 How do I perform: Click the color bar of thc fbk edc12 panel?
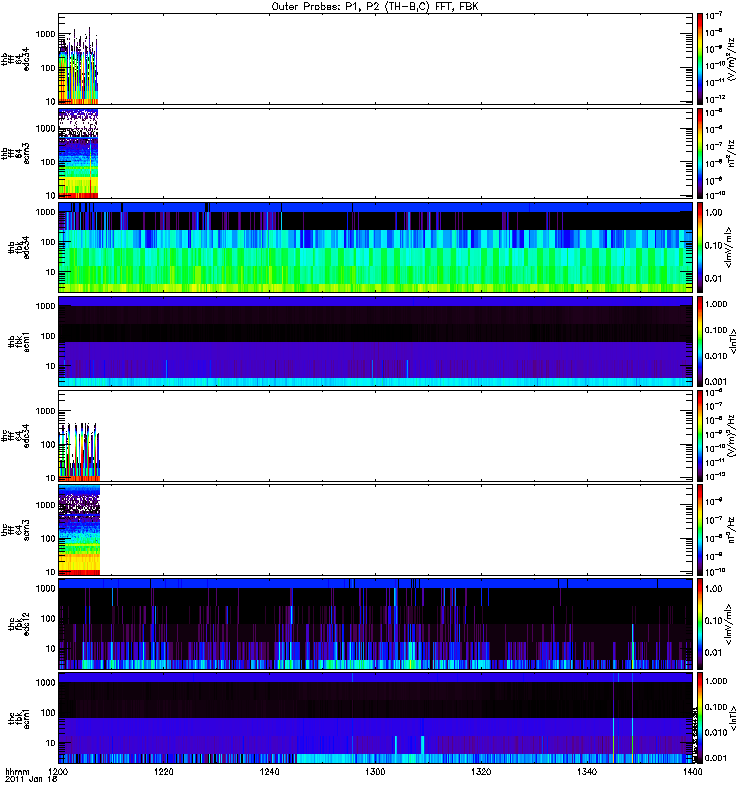(x=700, y=624)
